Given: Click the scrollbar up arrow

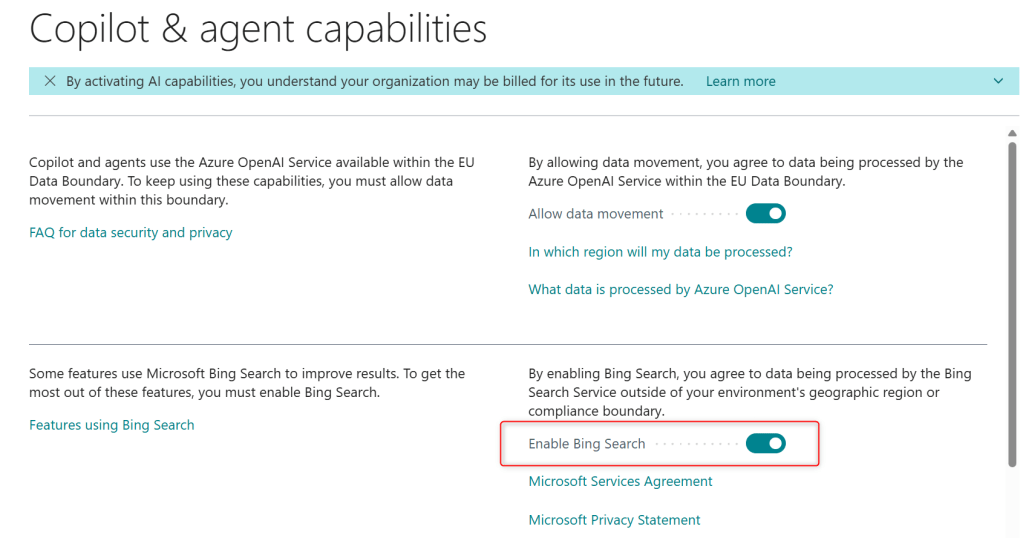Looking at the screenshot, I should click(1013, 131).
